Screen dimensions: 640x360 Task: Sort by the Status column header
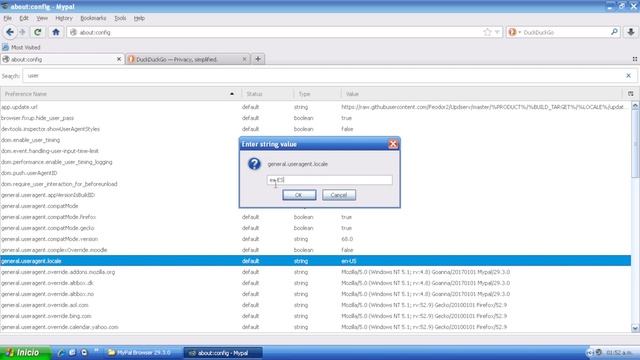[267, 94]
